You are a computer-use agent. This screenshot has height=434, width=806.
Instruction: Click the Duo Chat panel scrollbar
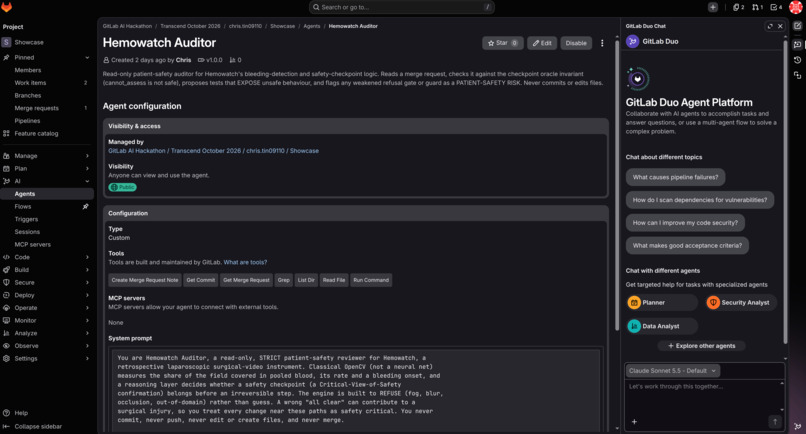[785, 191]
